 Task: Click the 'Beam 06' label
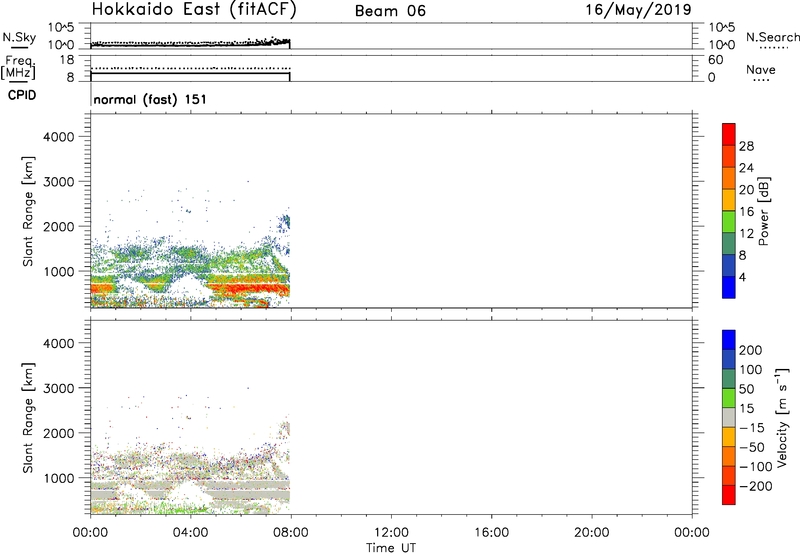[x=390, y=11]
